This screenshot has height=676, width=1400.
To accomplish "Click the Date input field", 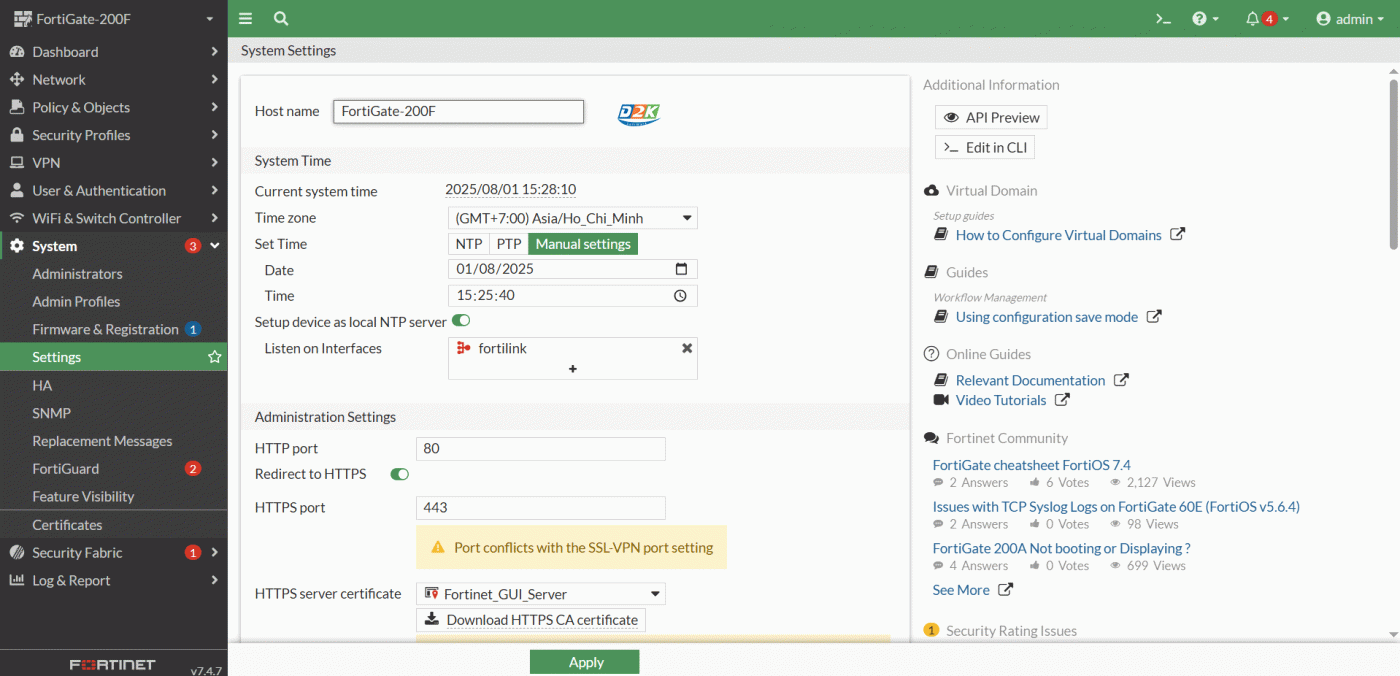I will point(573,269).
